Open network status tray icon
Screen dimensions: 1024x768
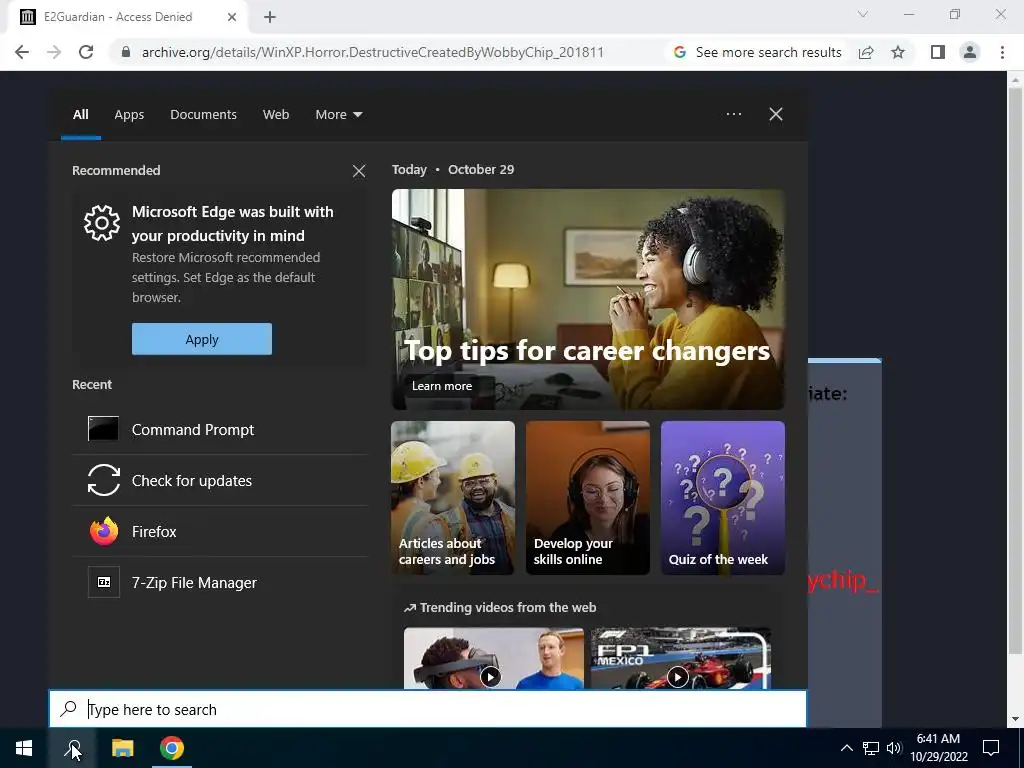tap(871, 748)
